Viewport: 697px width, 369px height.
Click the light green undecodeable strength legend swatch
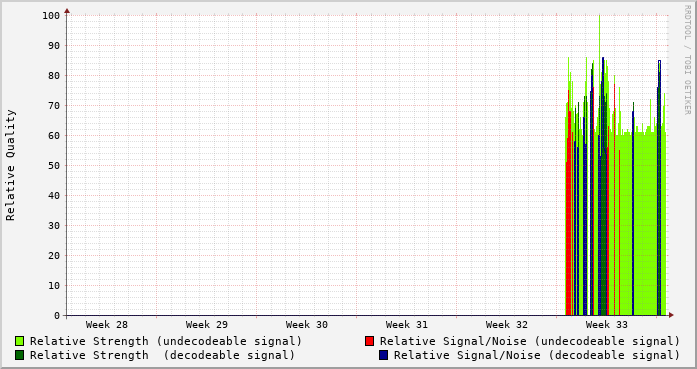pos(19,341)
